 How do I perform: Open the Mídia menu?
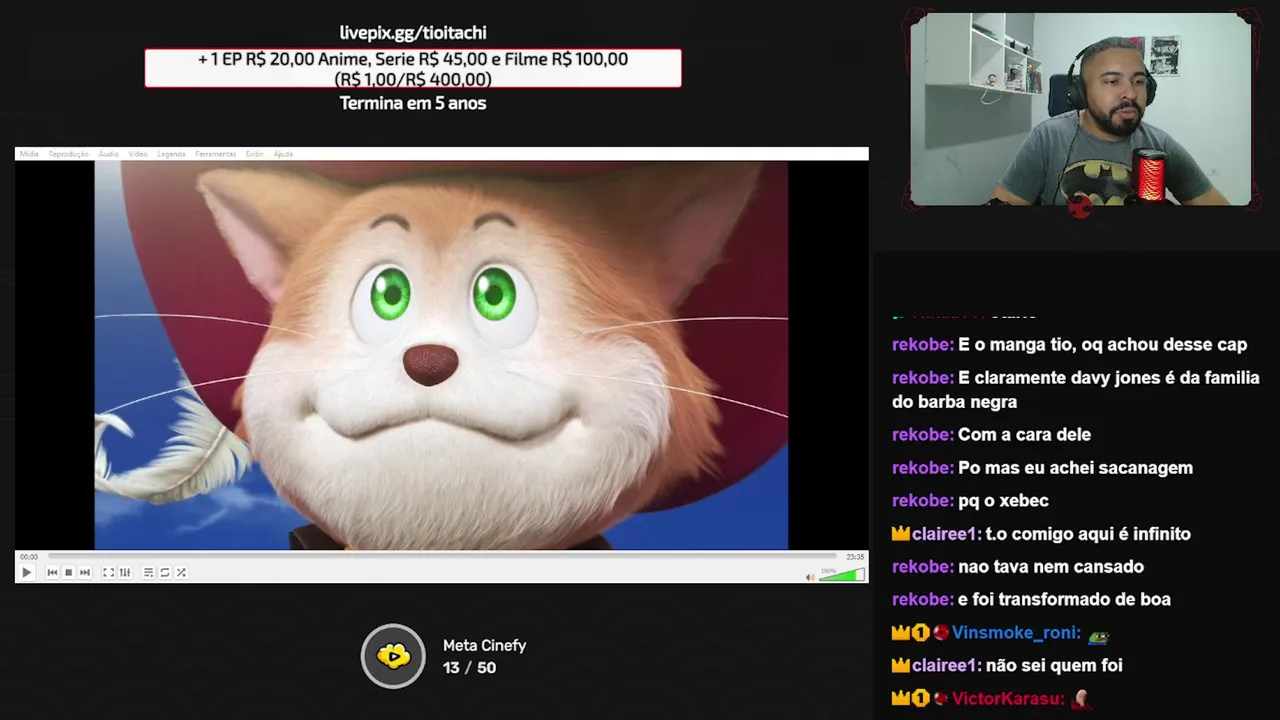(x=29, y=154)
